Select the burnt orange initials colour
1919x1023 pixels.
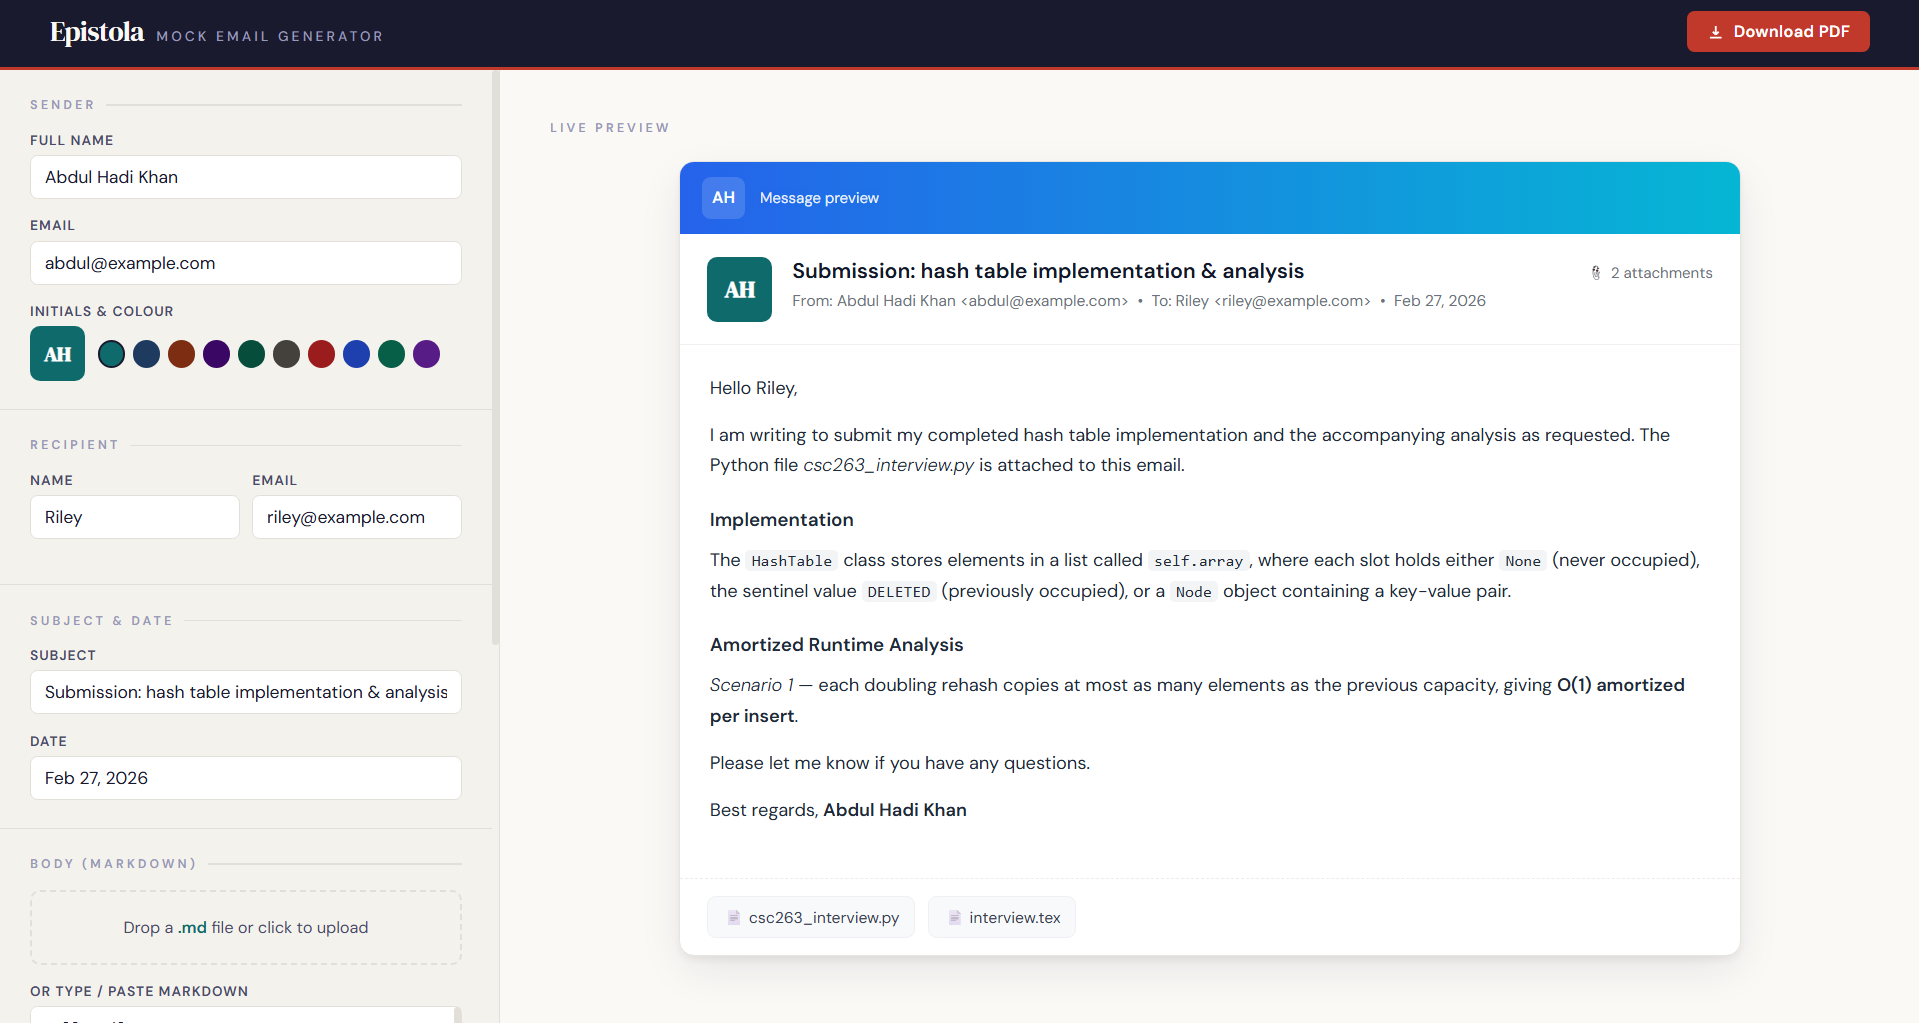point(181,354)
